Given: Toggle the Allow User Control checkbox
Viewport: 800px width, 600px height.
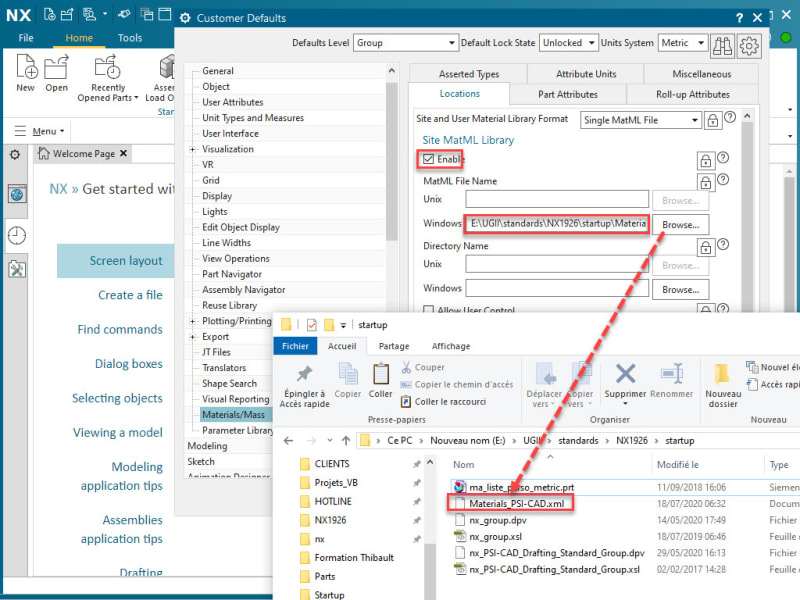Looking at the screenshot, I should pos(429,310).
